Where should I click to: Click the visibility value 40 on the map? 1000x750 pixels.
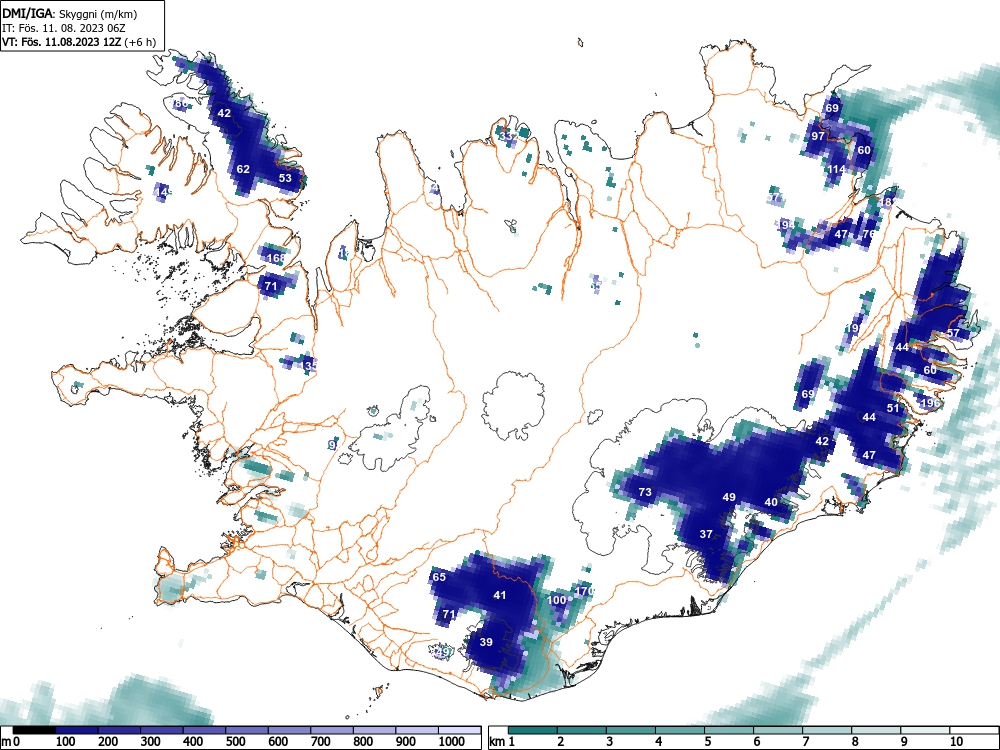(x=771, y=503)
